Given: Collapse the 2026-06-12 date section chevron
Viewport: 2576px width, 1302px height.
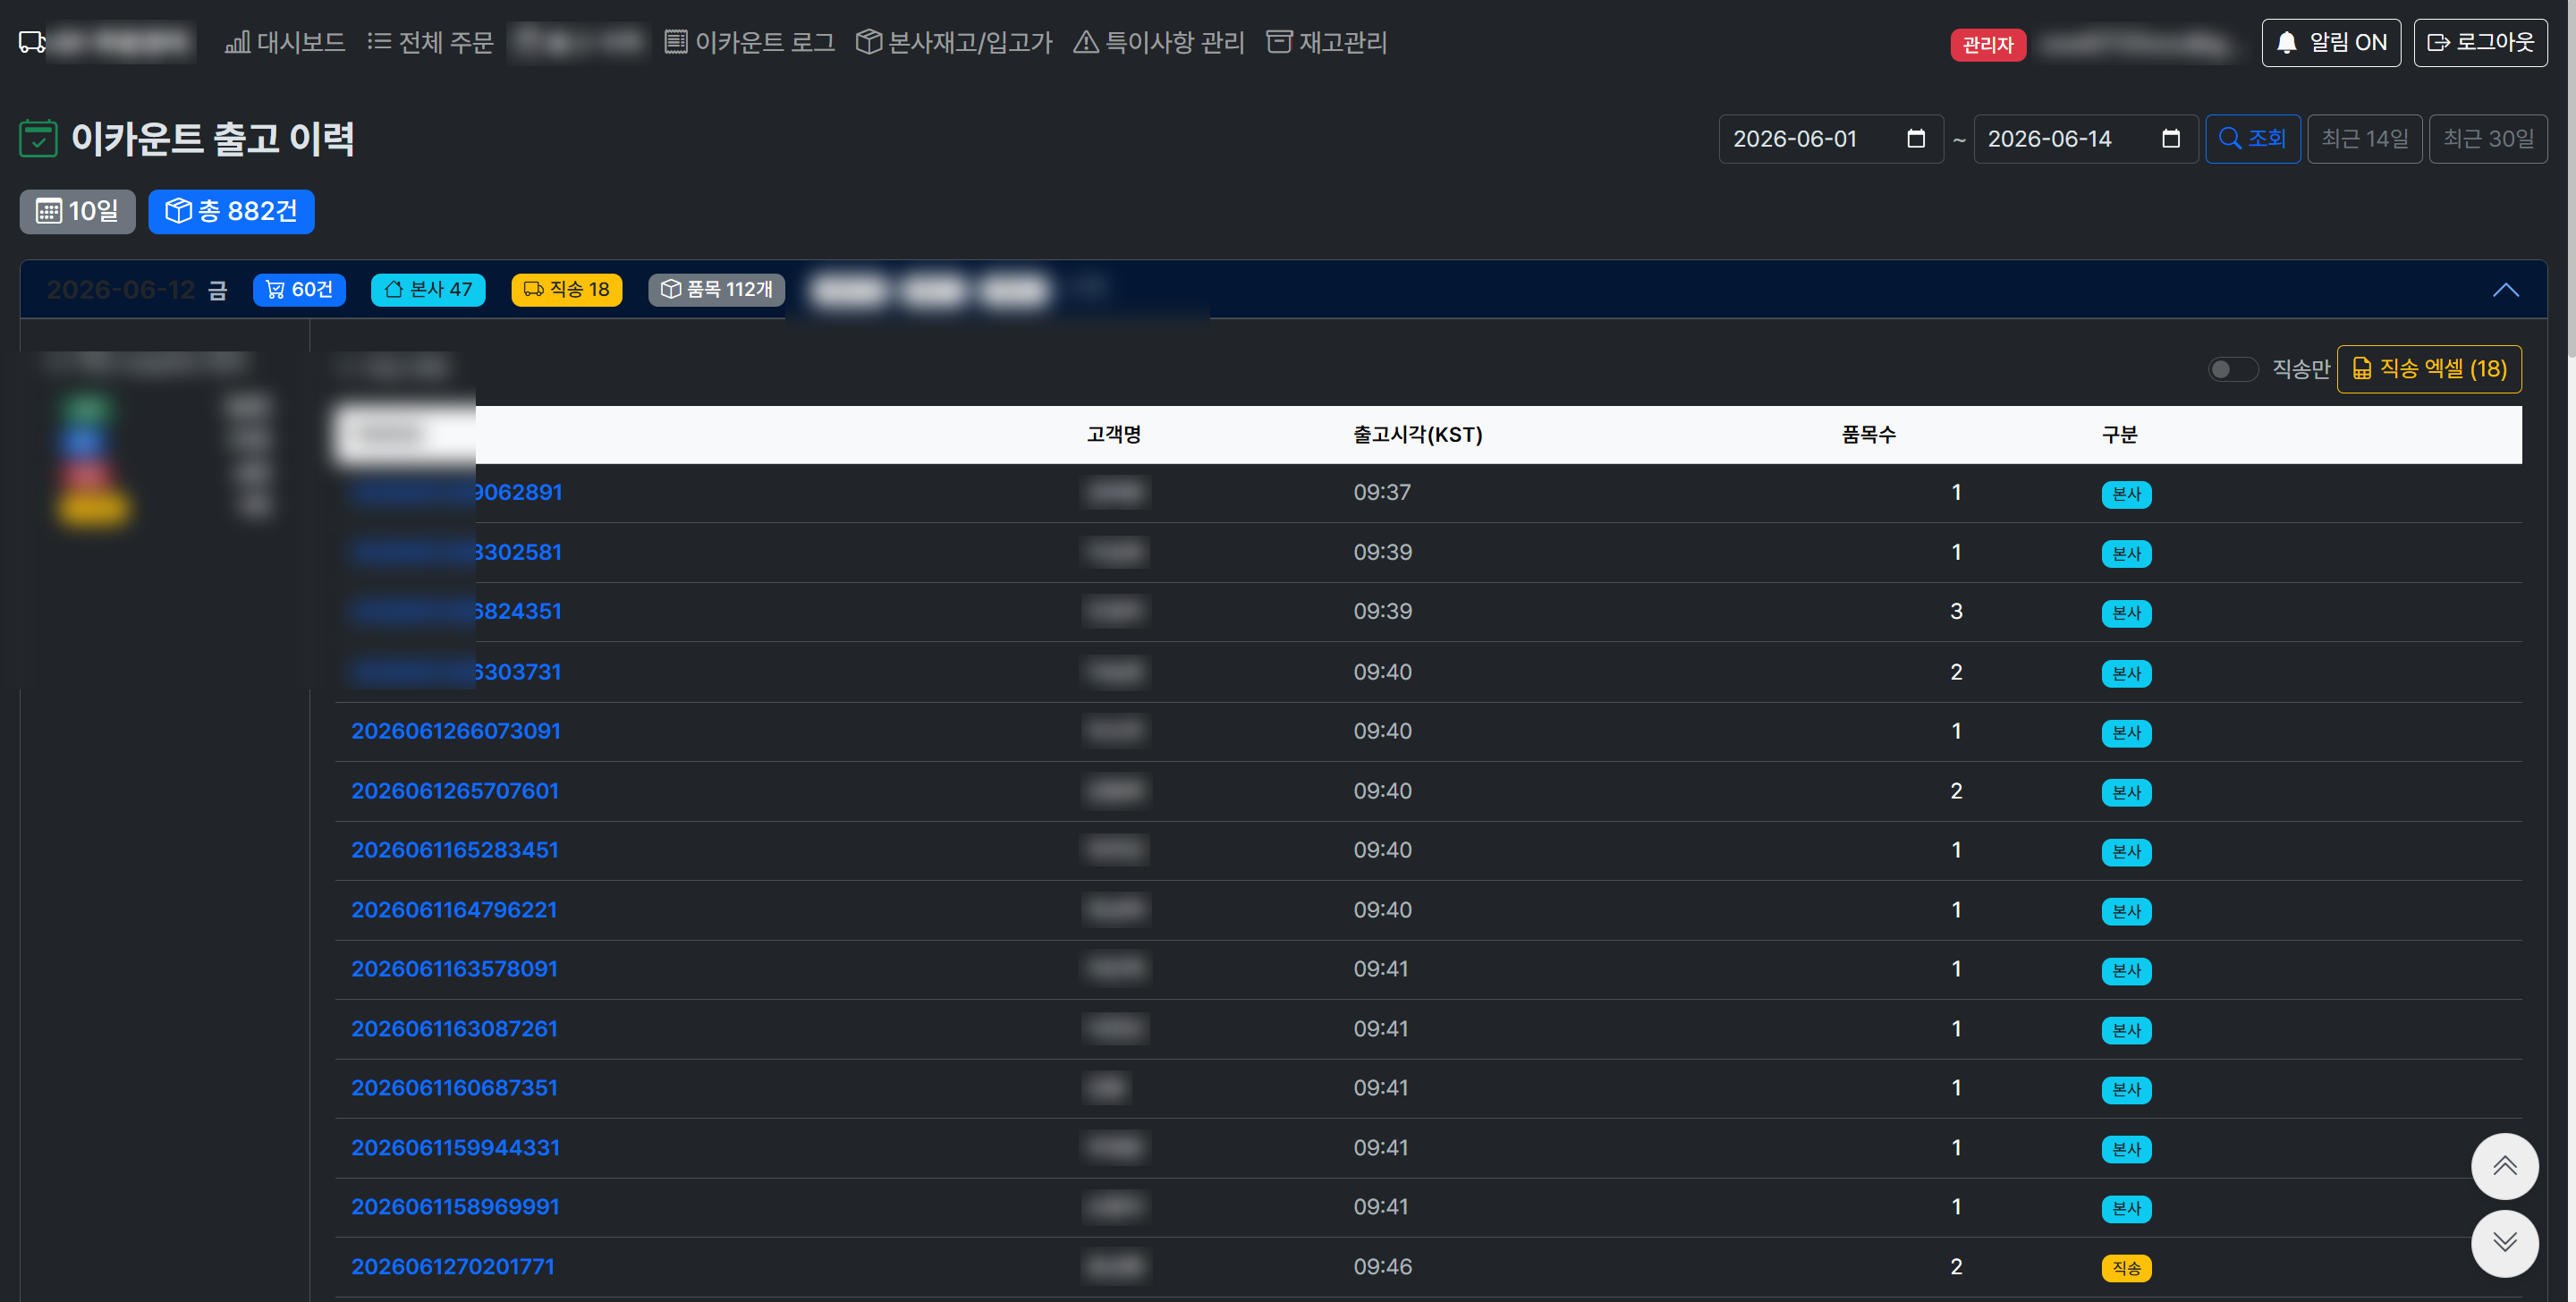Looking at the screenshot, I should [x=2505, y=290].
